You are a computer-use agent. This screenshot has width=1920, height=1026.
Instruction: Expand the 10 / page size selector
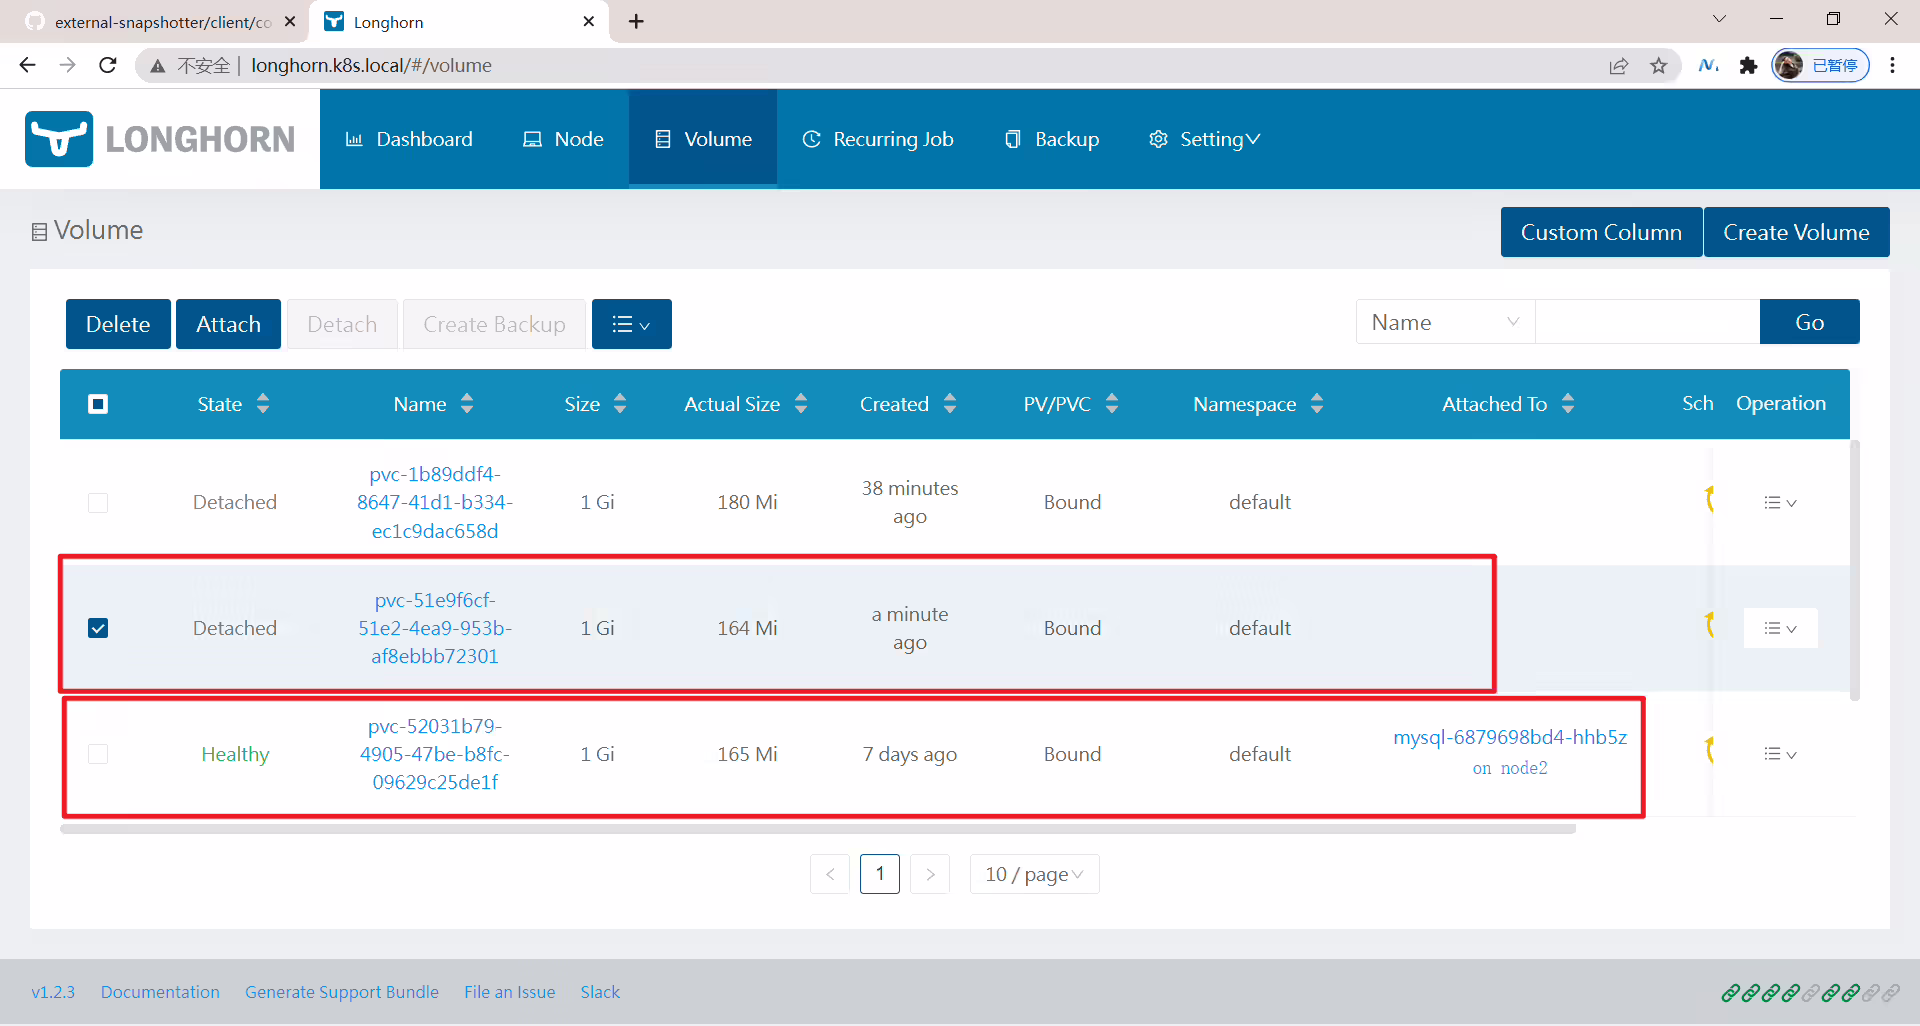click(1034, 874)
